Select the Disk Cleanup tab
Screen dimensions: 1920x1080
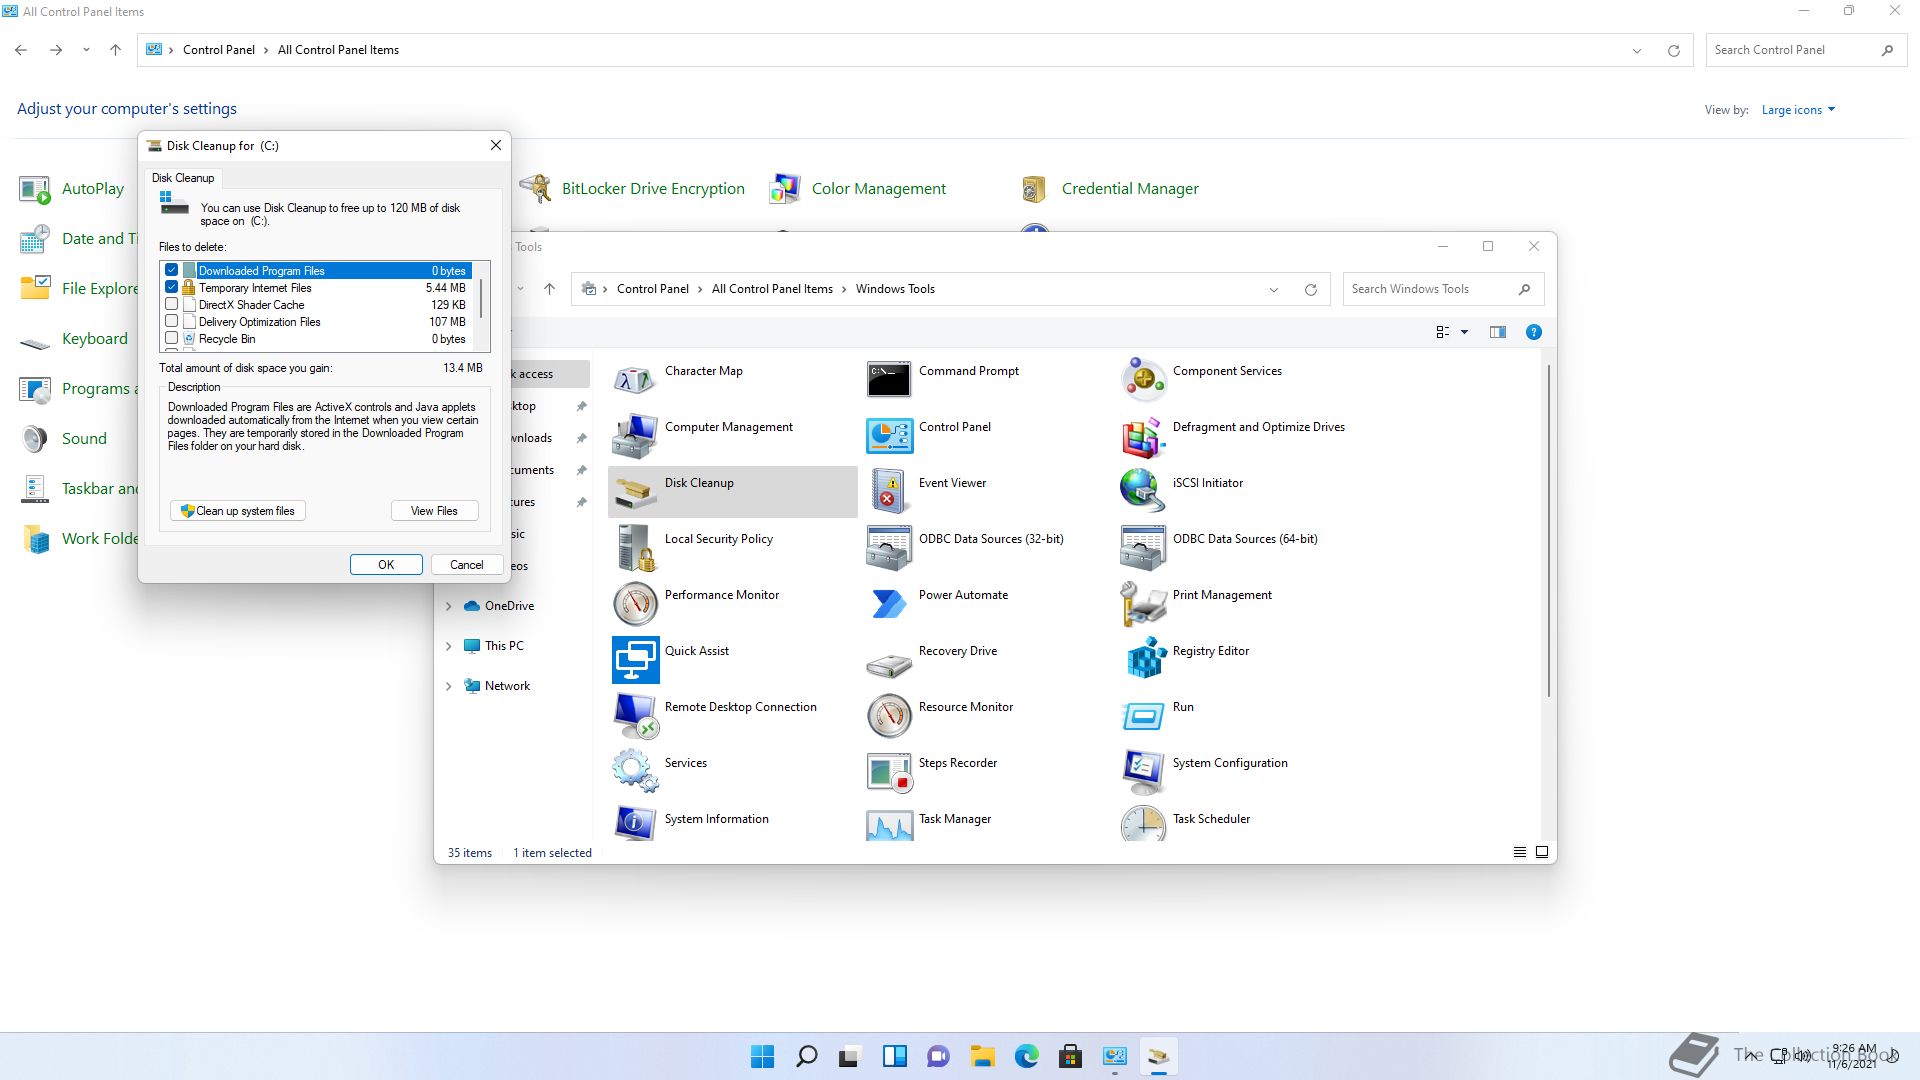pos(183,178)
